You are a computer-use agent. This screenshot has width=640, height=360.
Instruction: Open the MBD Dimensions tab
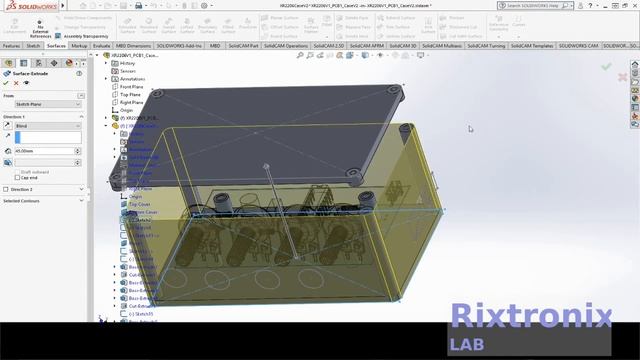click(x=133, y=46)
